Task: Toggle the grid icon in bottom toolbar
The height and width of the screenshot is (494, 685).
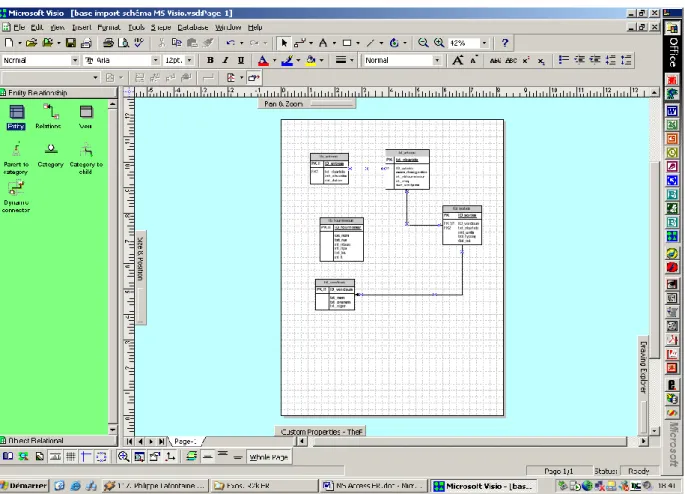Action: [x=70, y=456]
